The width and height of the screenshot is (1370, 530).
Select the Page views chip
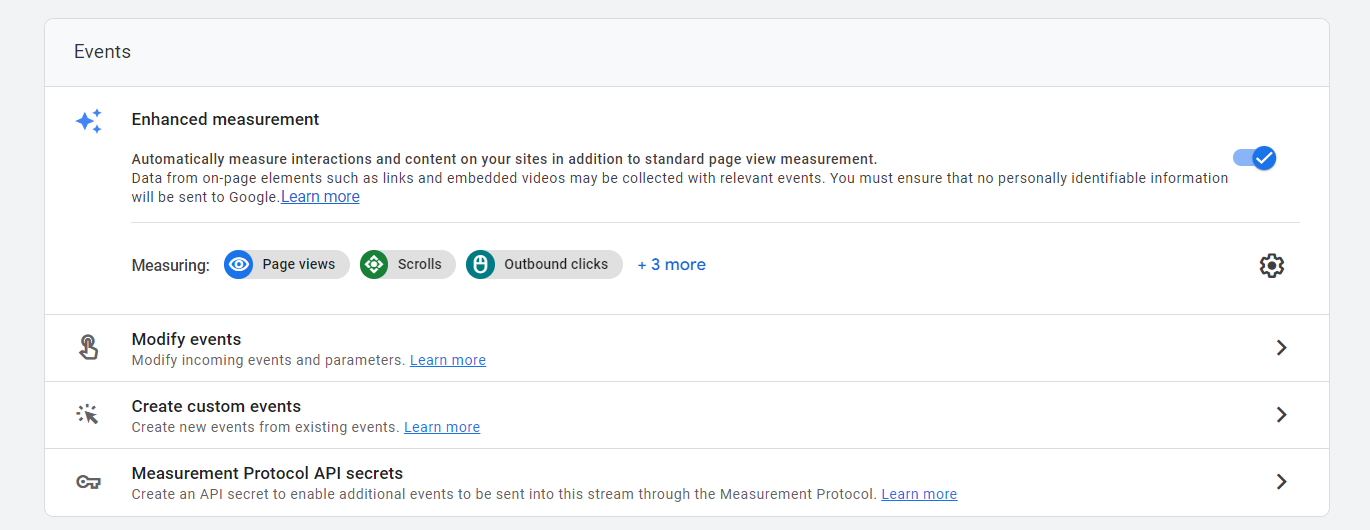coord(287,264)
